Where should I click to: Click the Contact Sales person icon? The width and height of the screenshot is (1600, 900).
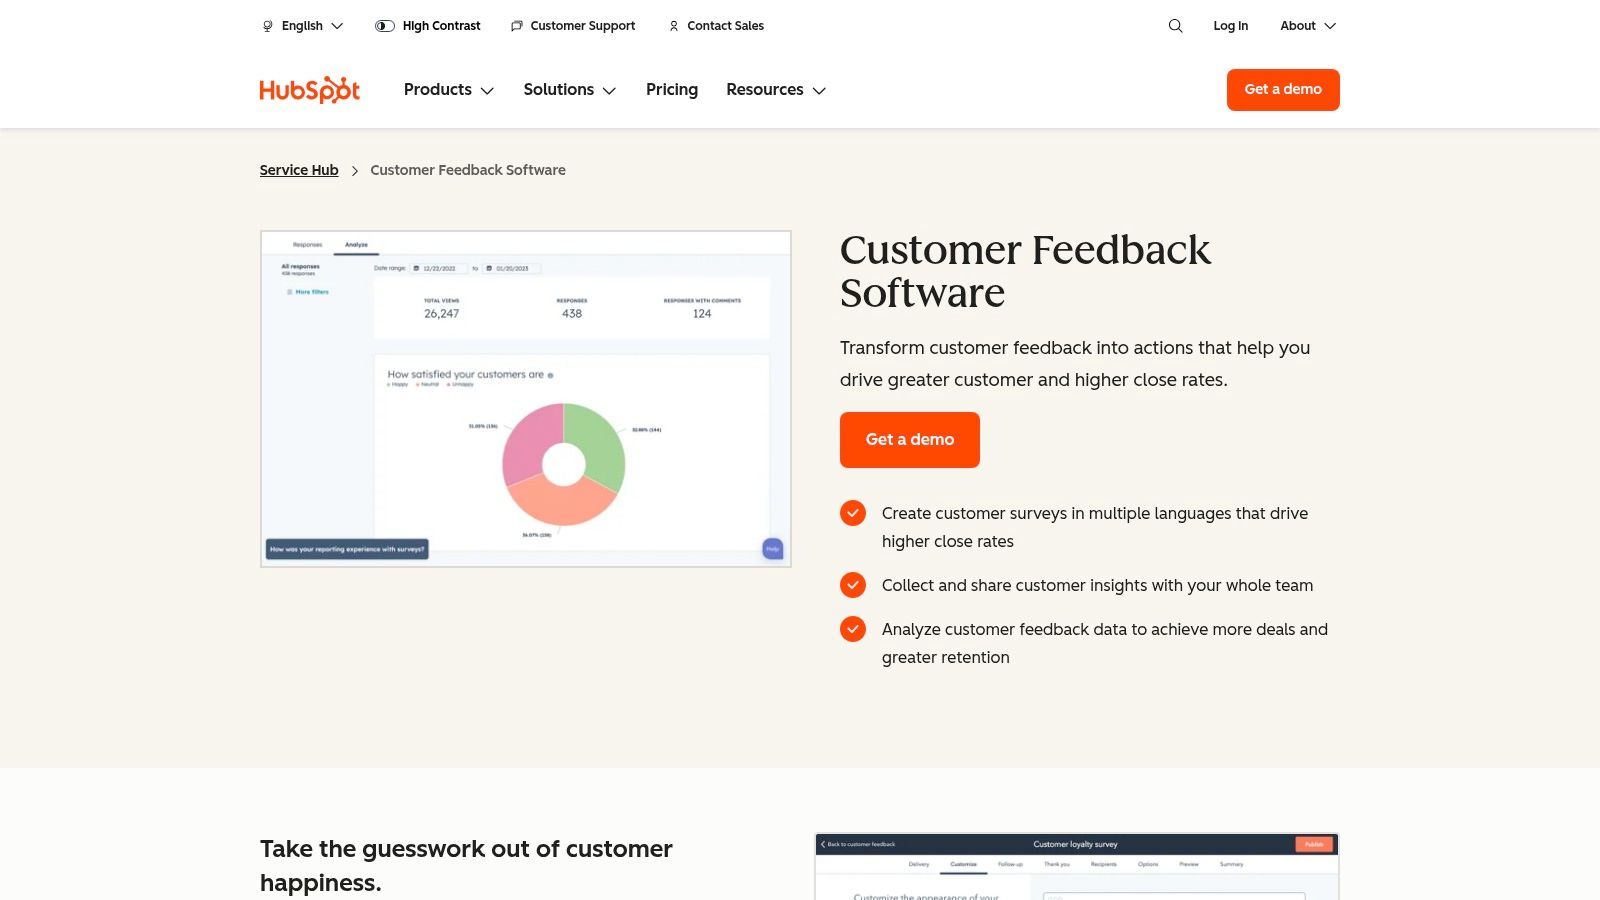pyautogui.click(x=673, y=26)
